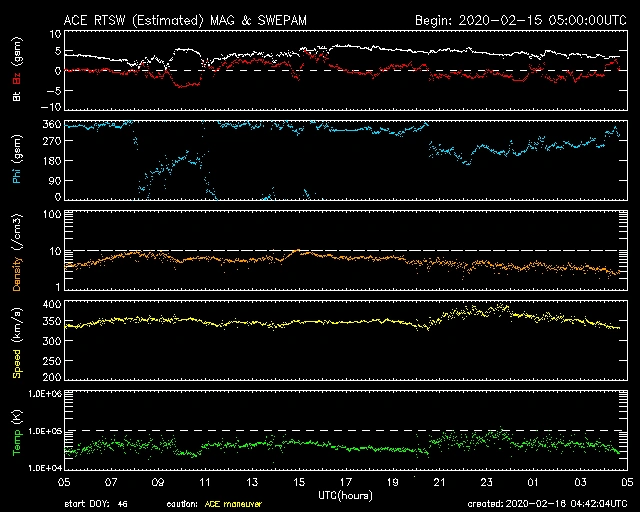Select the 180 tick on the Phi axis
Image resolution: width=640 pixels, height=512 pixels.
click(x=52, y=161)
